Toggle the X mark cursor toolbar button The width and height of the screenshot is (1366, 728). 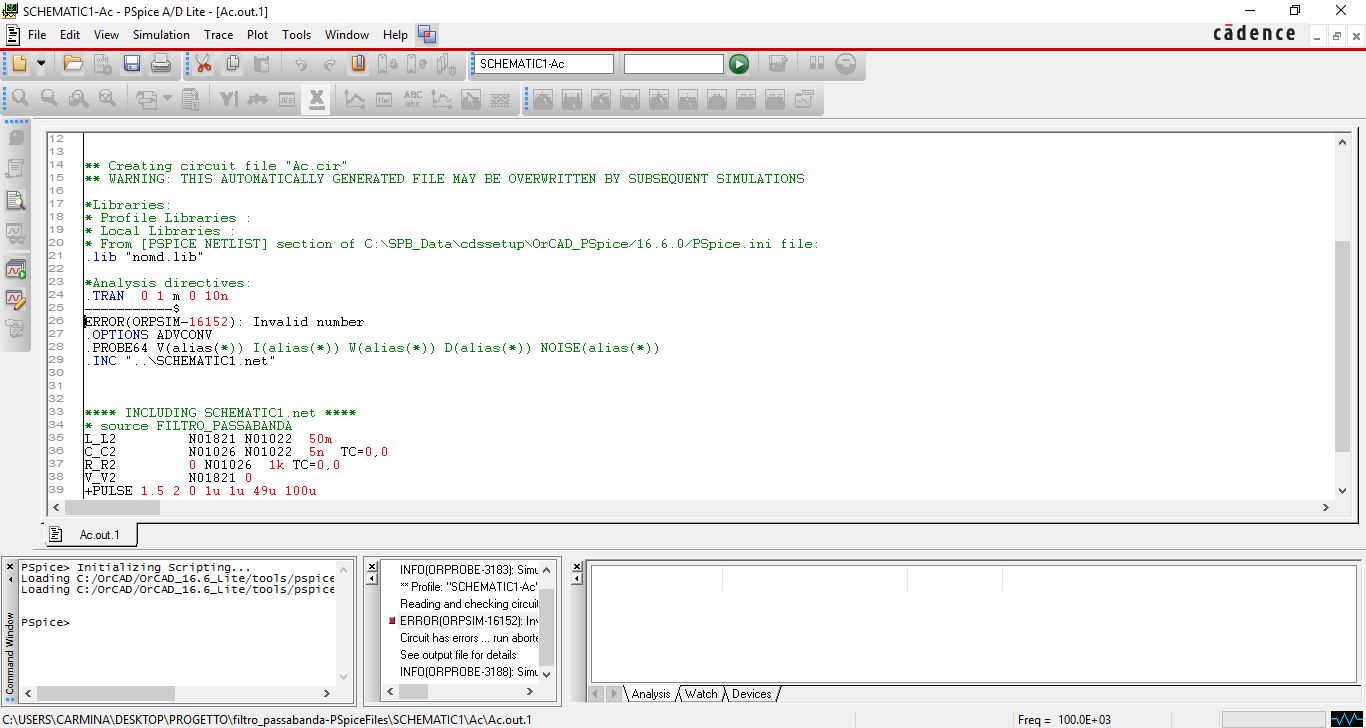(x=316, y=99)
